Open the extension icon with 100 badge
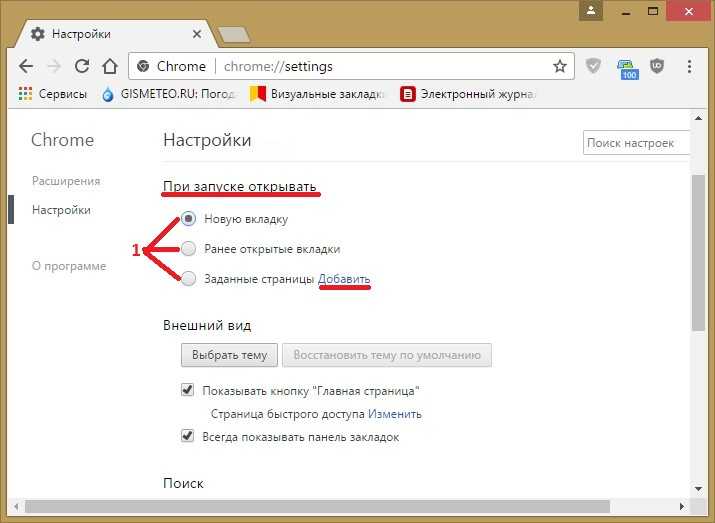 [628, 68]
